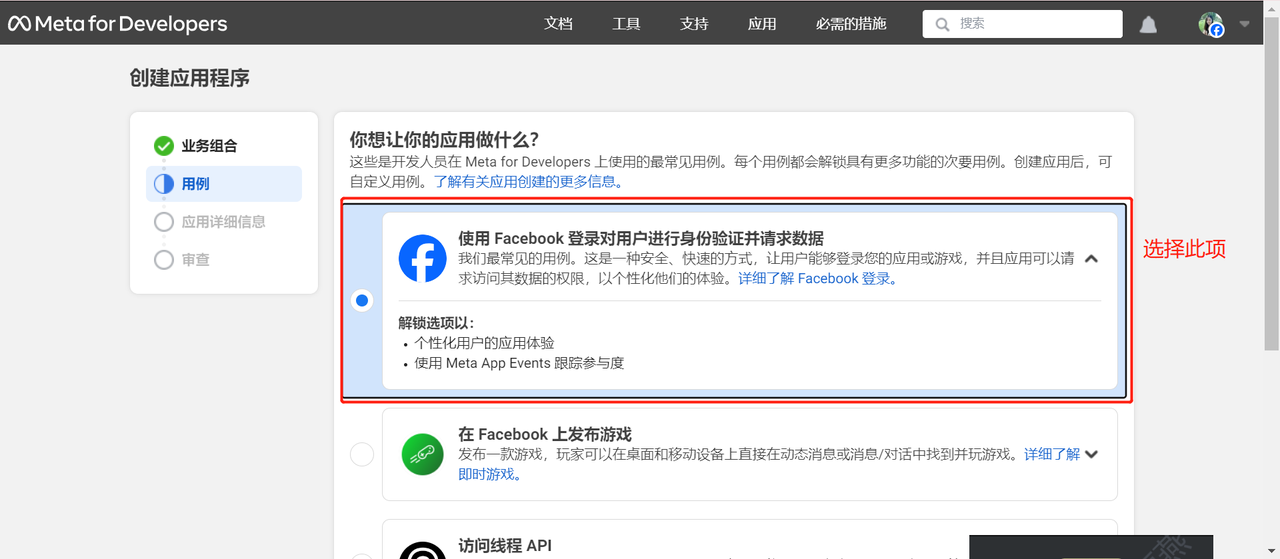Image resolution: width=1280 pixels, height=559 pixels.
Task: Click the 在 Facebook 上发布游戏 title
Action: (x=545, y=434)
